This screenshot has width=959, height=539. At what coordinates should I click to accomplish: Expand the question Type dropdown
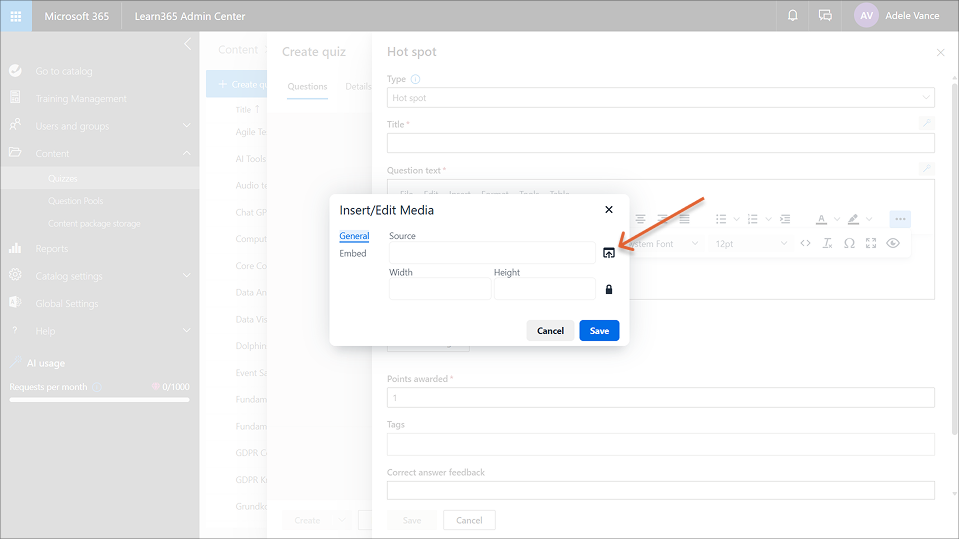pos(660,98)
